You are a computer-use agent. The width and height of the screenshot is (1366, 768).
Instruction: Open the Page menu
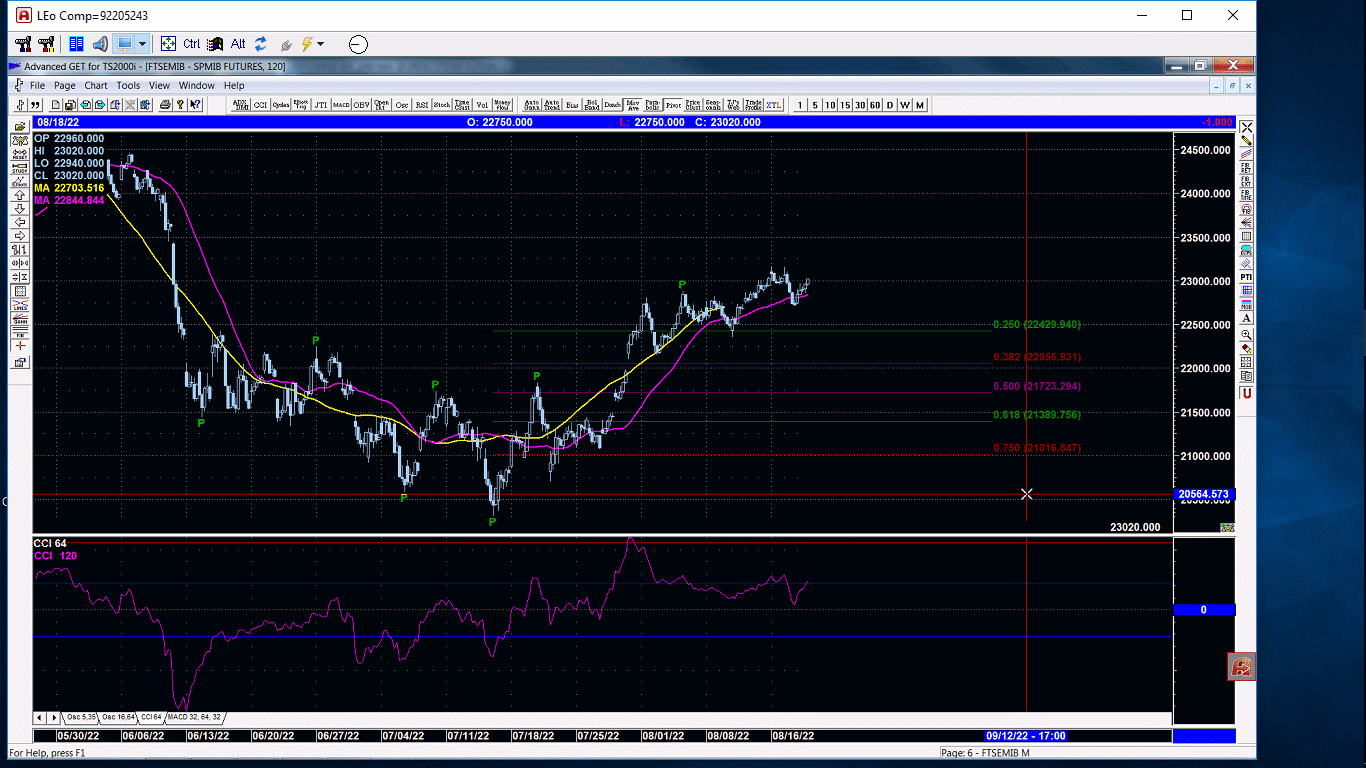click(65, 86)
